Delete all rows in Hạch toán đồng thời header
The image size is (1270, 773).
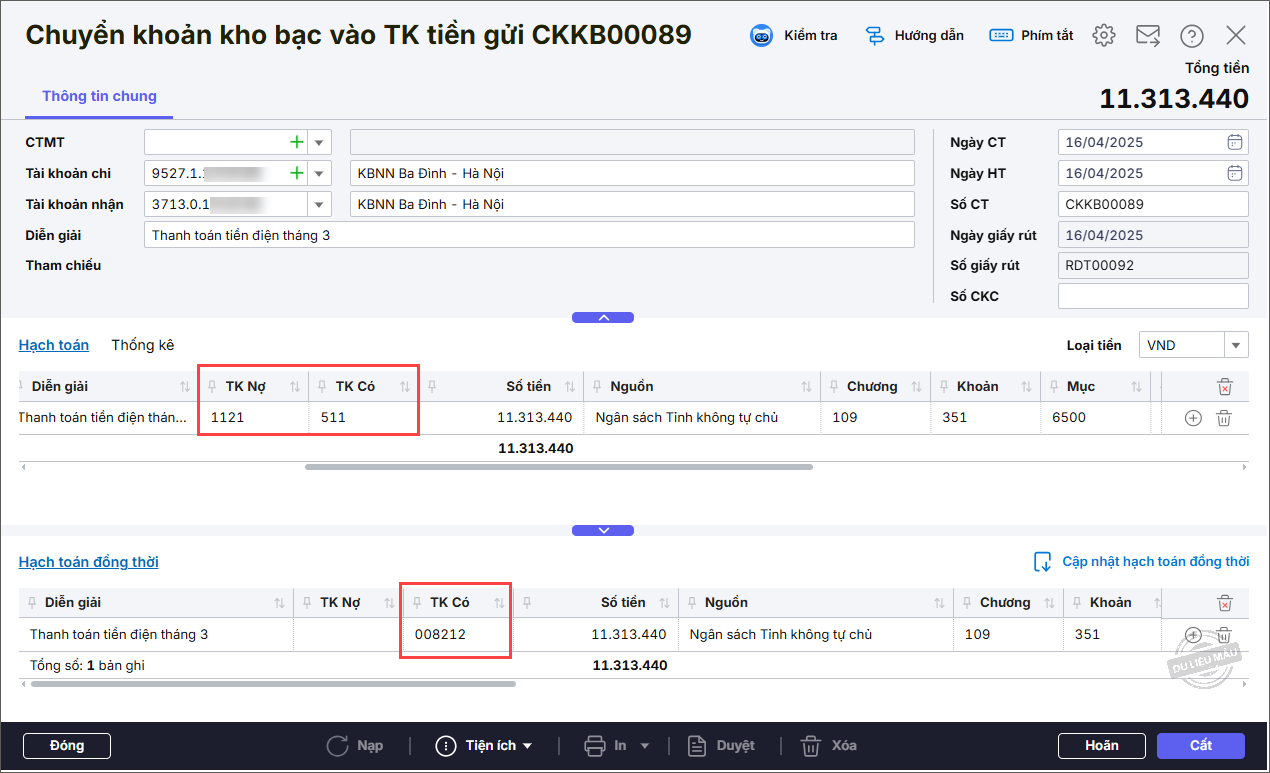(x=1225, y=602)
